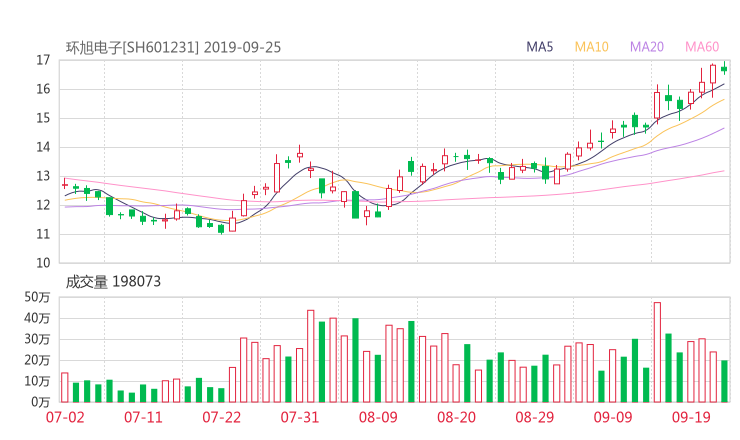The image size is (740, 440).
Task: Click the 40万 volume axis label
Action: tap(37, 318)
